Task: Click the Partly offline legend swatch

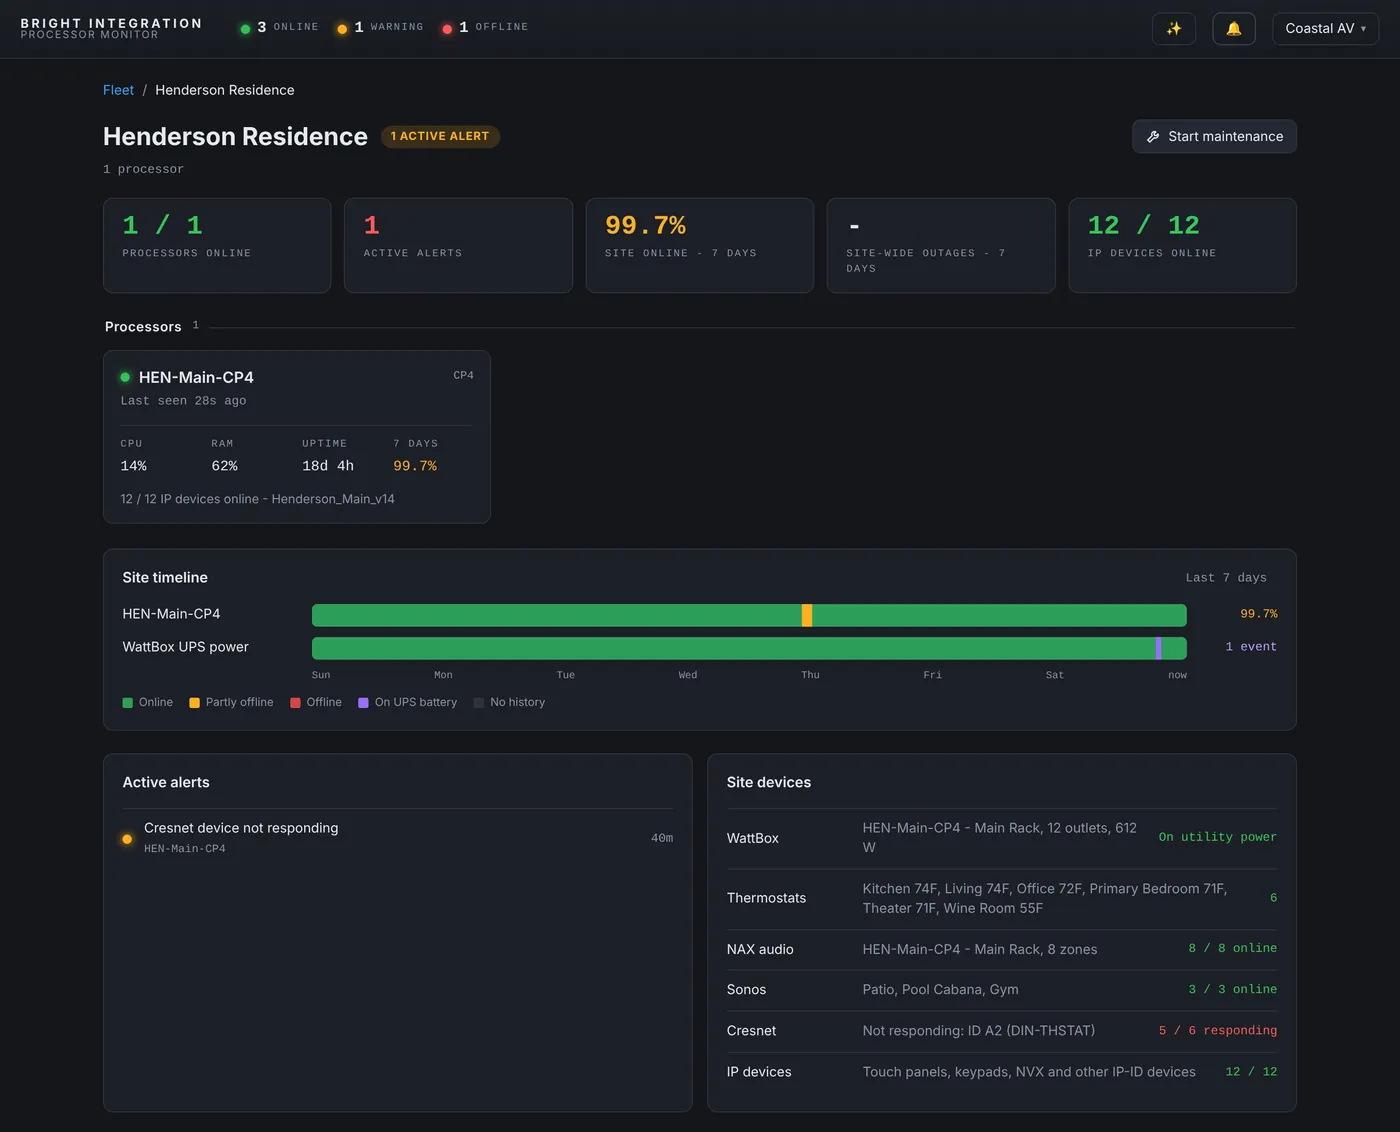Action: (194, 703)
